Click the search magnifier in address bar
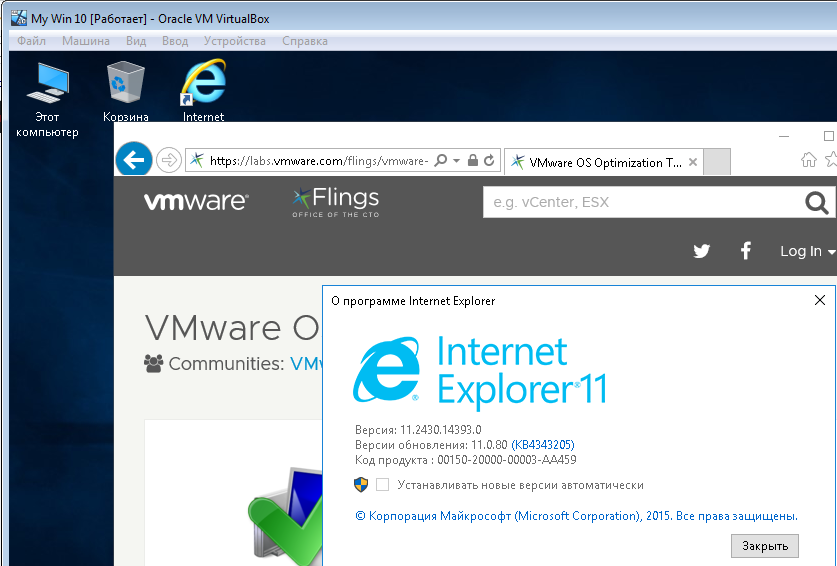This screenshot has height=566, width=837. pyautogui.click(x=441, y=160)
